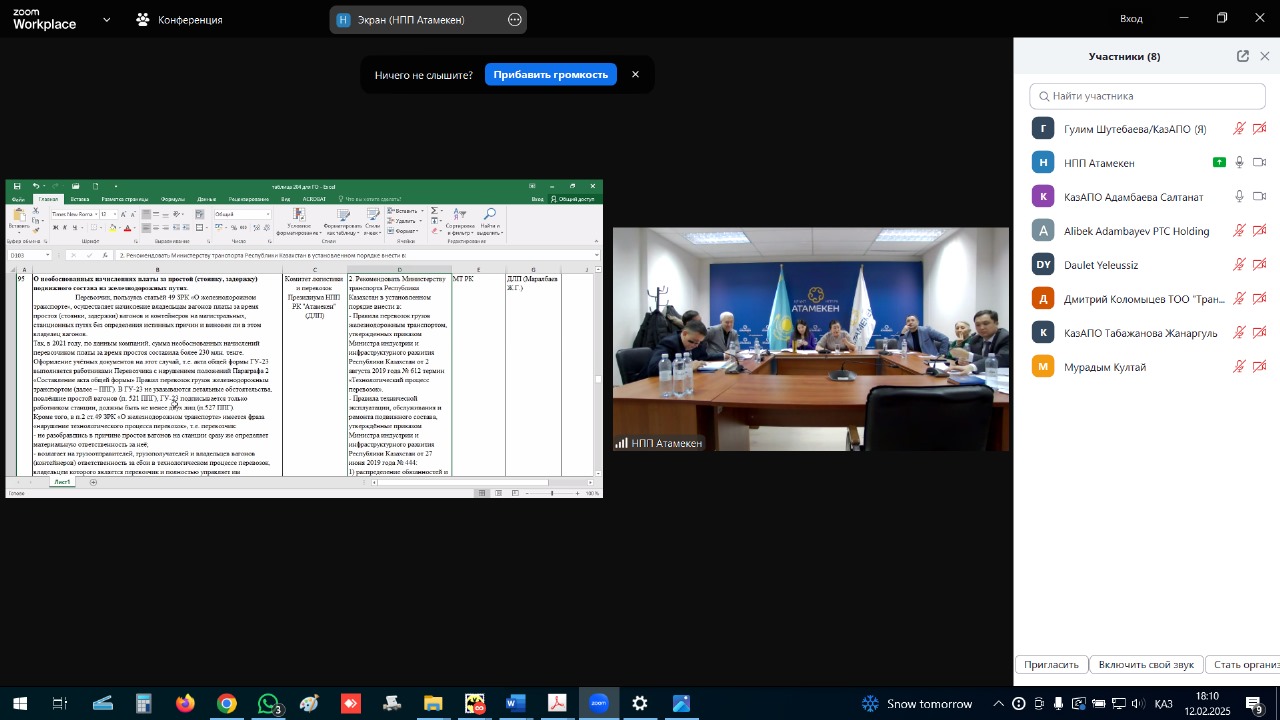Viewport: 1280px width, 720px height.
Task: Select participant Дмитрий Коломыцев ТОО
Action: click(x=1147, y=299)
